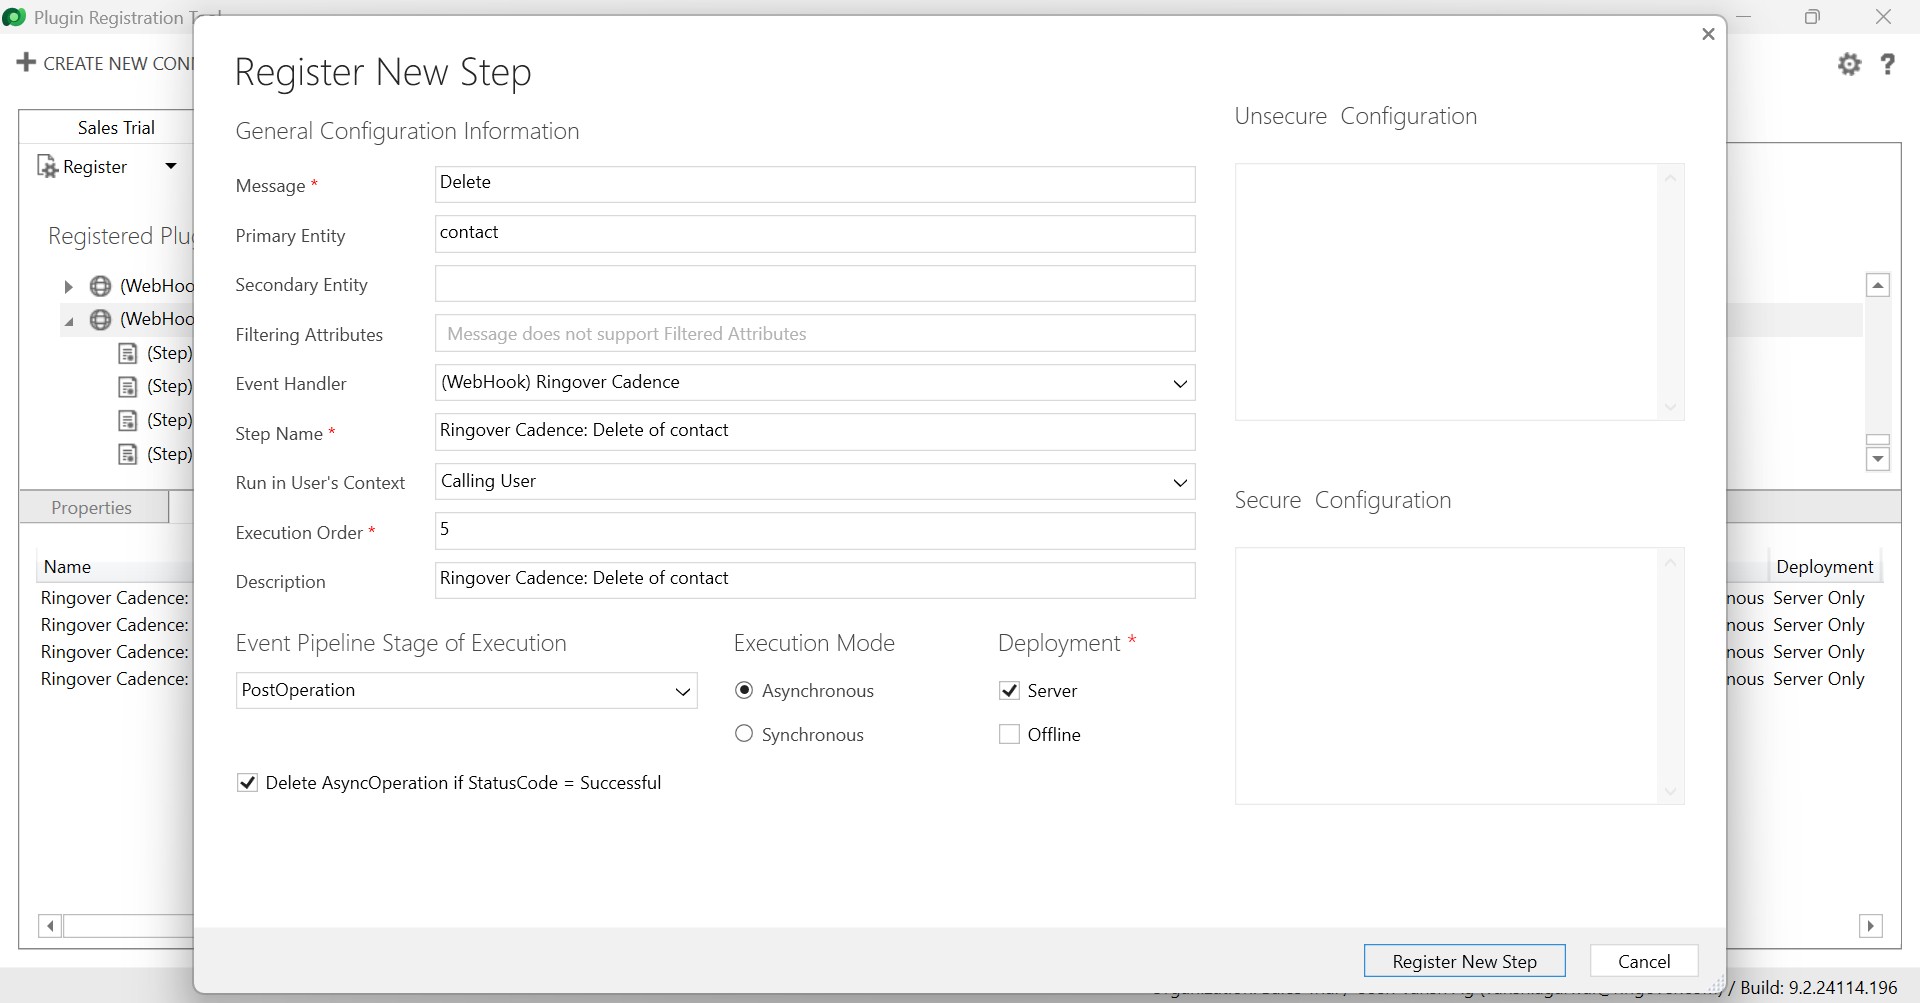Select the second Ringover Cadence row
Image resolution: width=1920 pixels, height=1003 pixels.
(114, 624)
